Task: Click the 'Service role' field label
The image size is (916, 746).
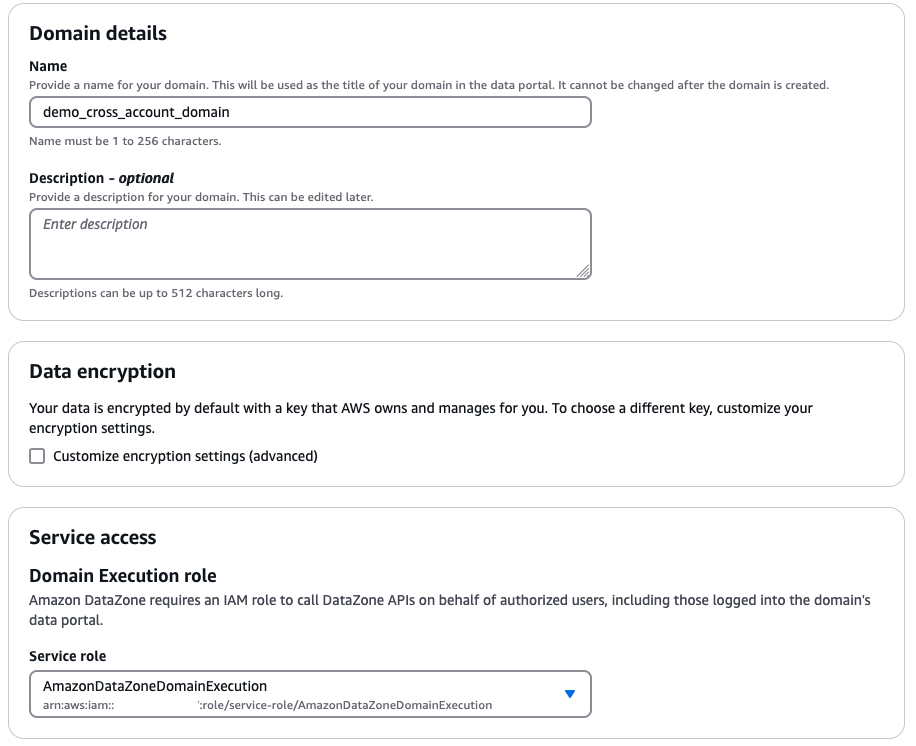Action: point(68,656)
